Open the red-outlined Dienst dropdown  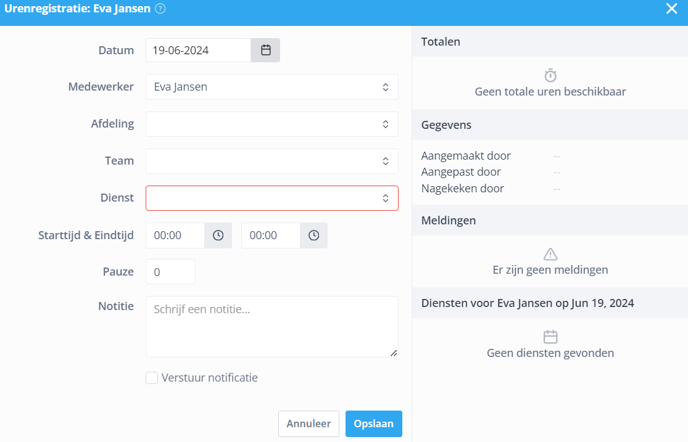(x=272, y=198)
